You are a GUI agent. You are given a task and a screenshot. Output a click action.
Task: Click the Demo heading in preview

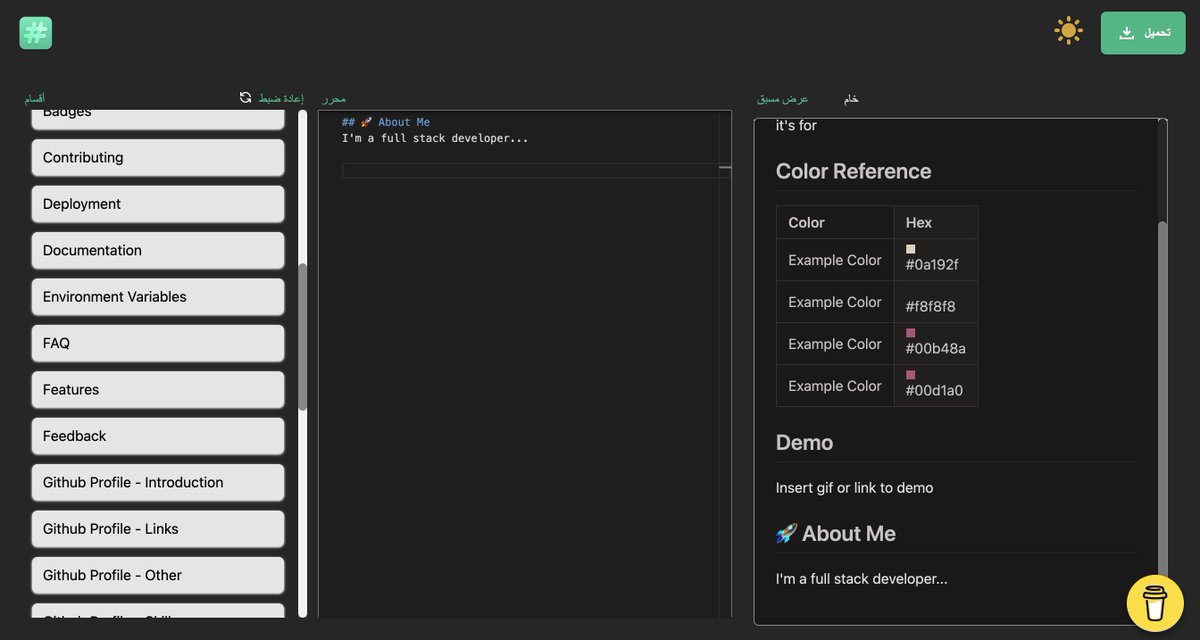click(x=805, y=442)
